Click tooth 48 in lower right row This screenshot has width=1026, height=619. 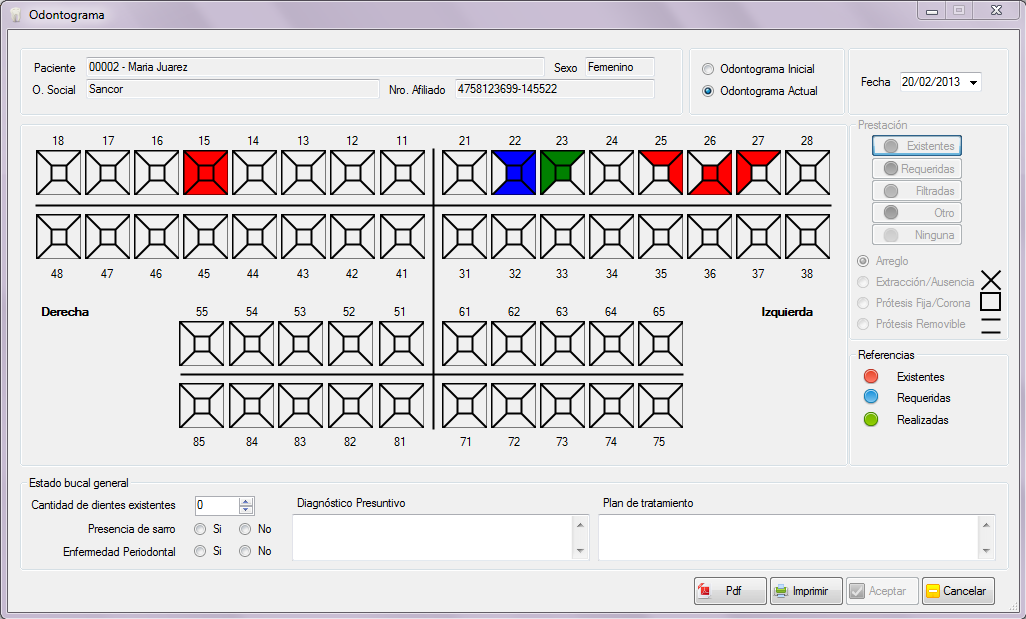(58, 237)
